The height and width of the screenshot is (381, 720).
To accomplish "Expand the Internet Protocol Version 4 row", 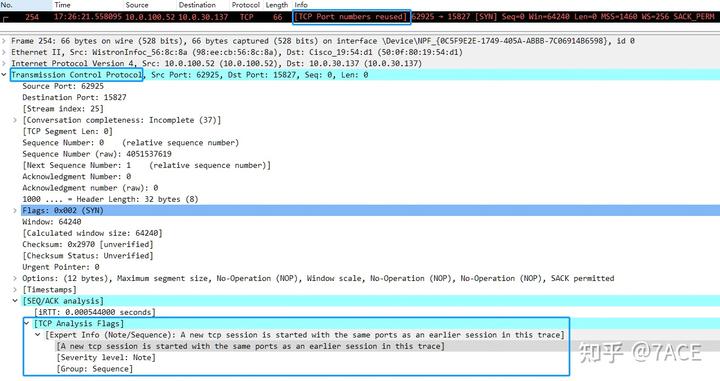I will coord(4,63).
